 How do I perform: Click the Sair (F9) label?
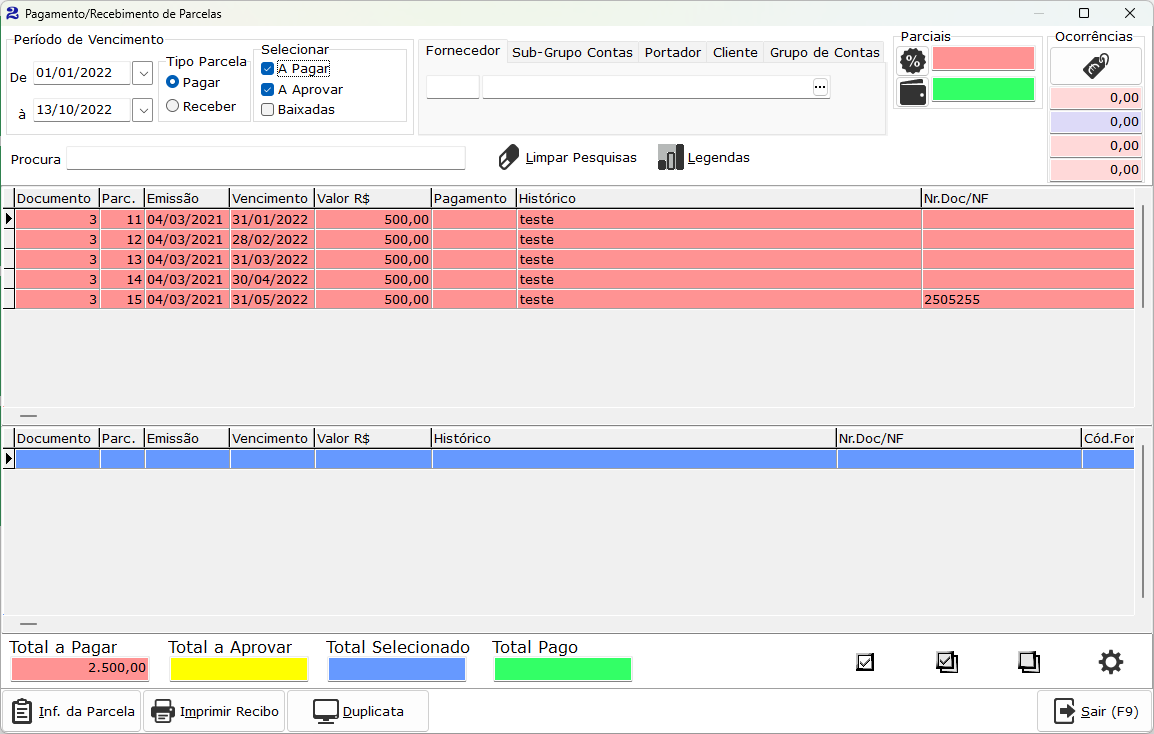[x=1110, y=711]
